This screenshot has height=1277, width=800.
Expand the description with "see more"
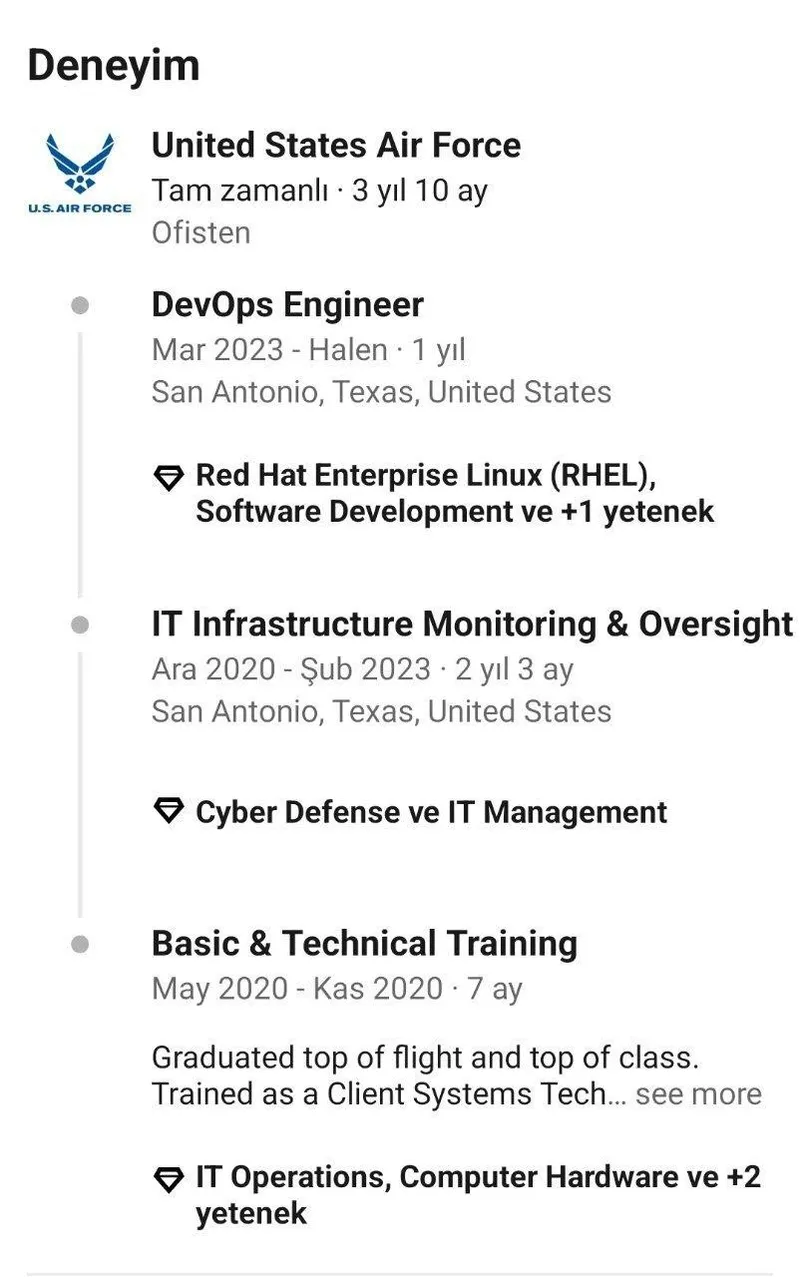698,1094
